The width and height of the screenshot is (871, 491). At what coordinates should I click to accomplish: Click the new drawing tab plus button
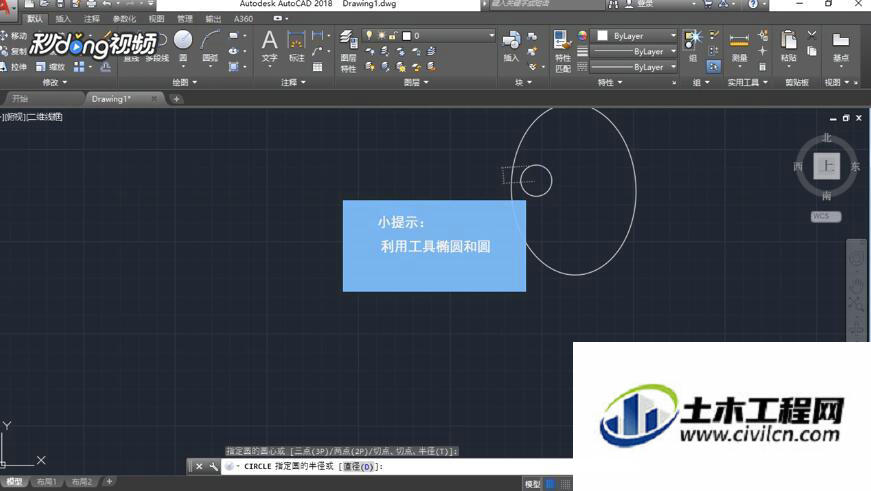coord(176,99)
